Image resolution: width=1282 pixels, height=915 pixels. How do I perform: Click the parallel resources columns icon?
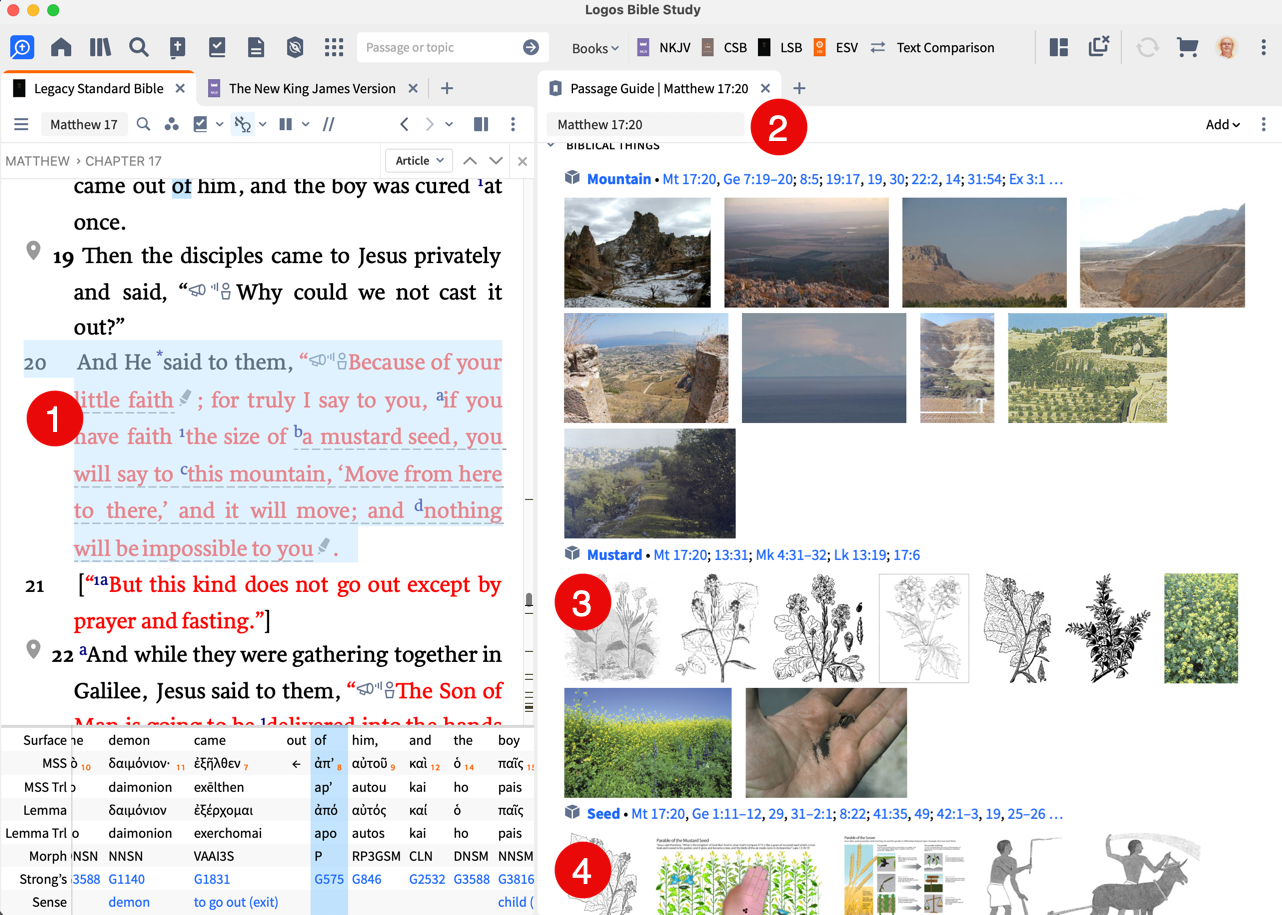286,125
